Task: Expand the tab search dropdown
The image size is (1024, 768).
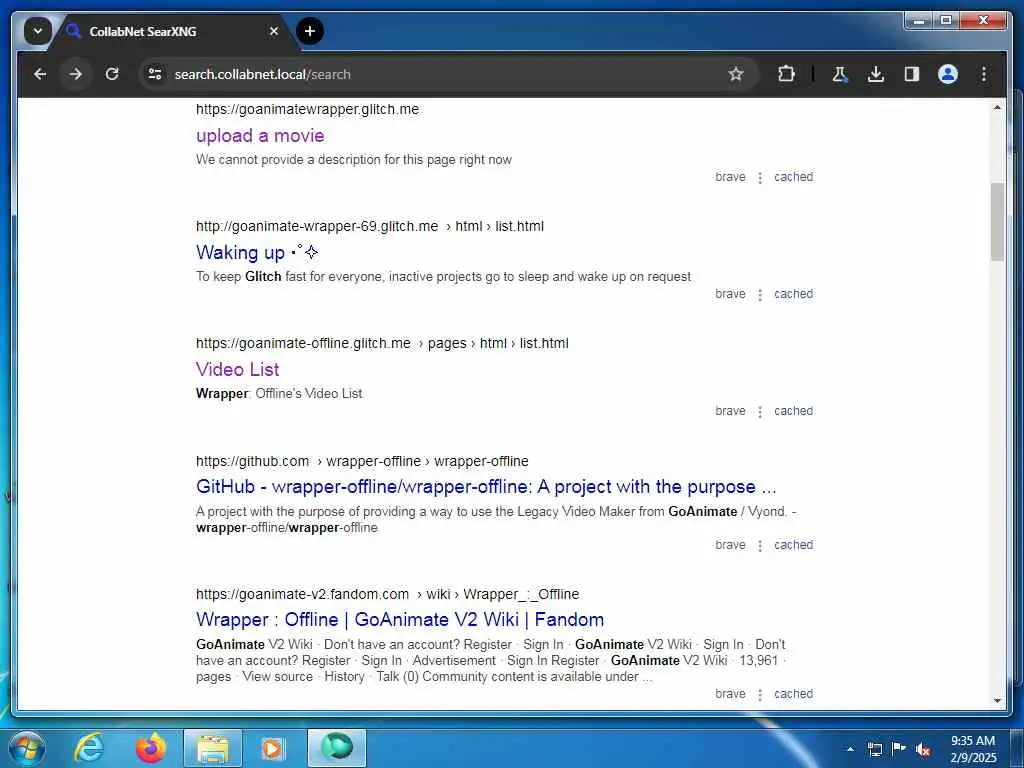Action: (x=37, y=31)
